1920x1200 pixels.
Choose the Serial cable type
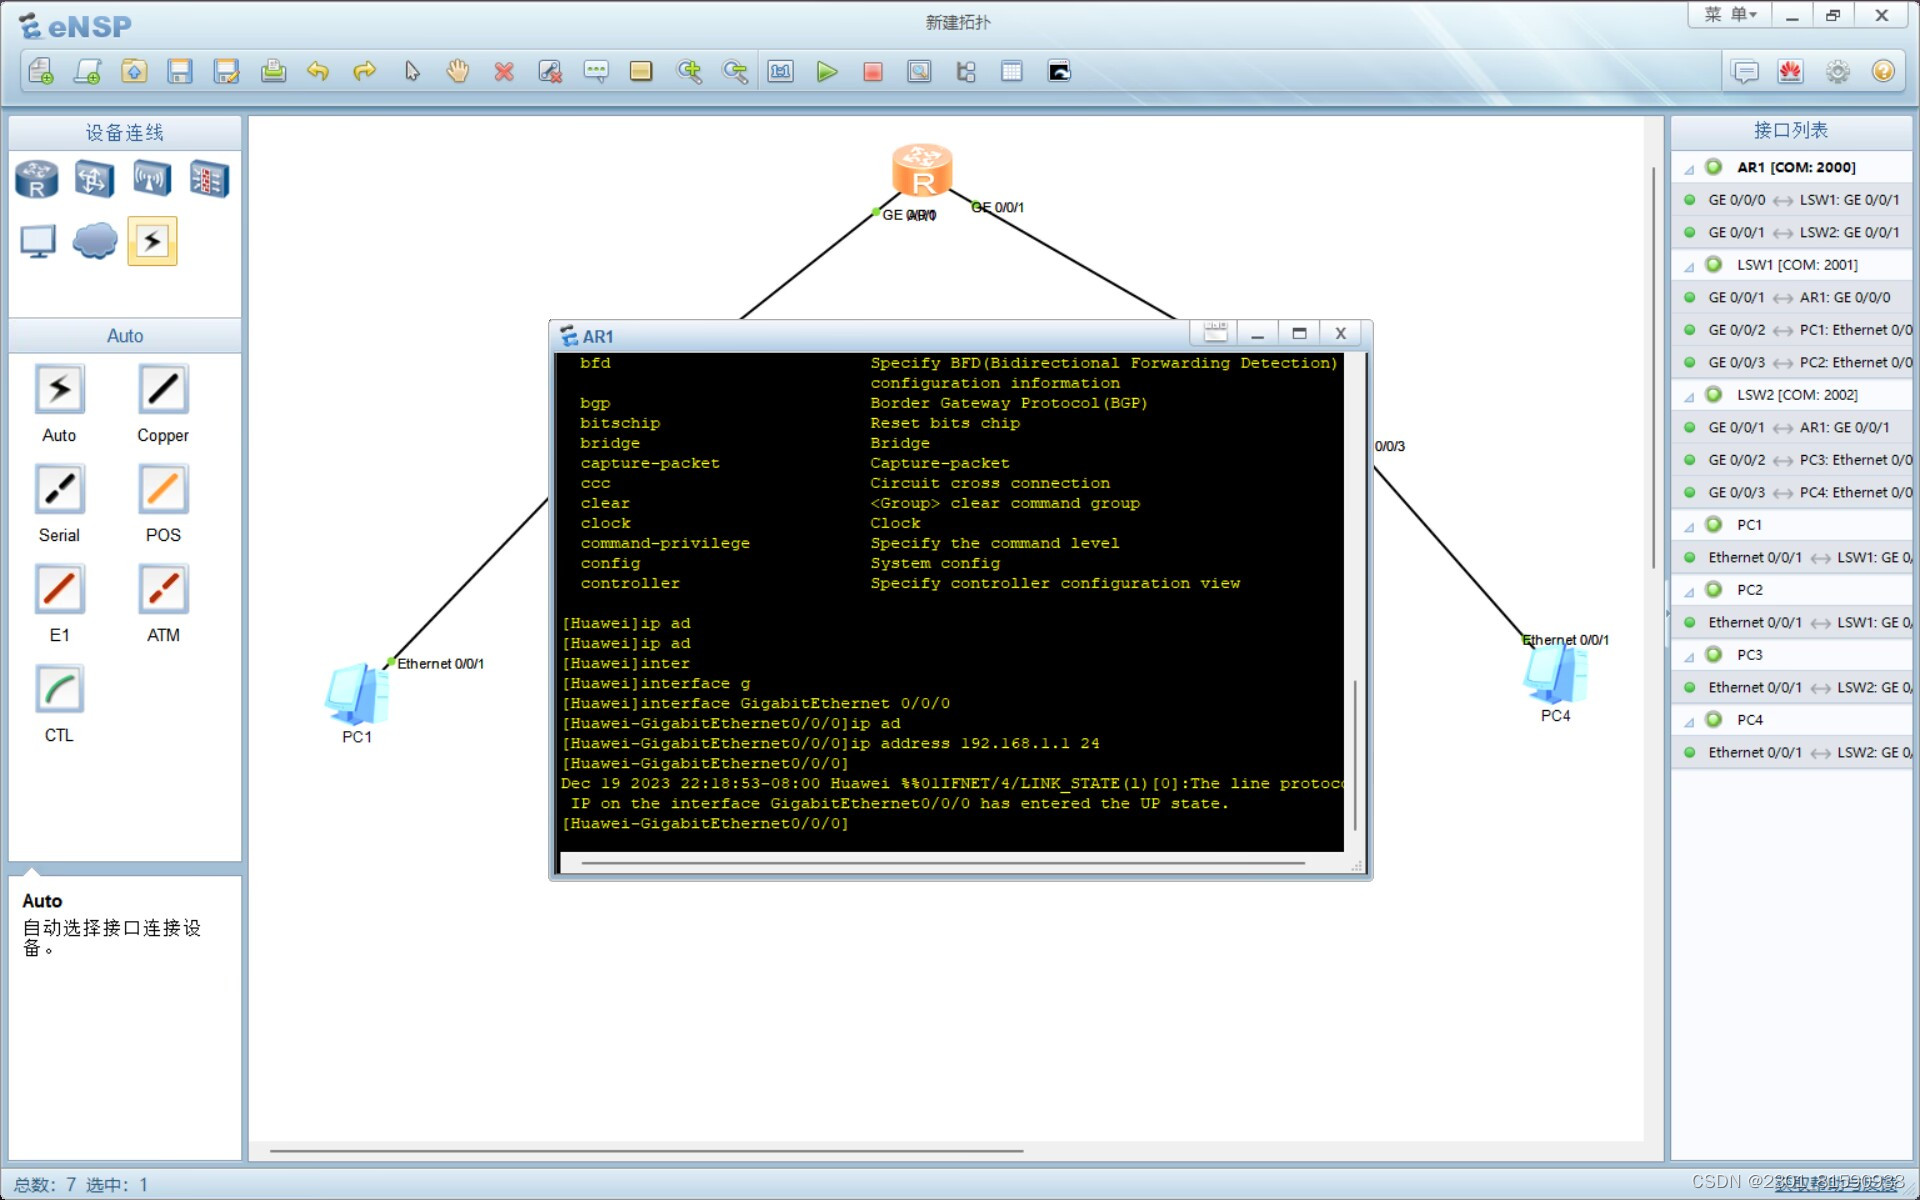click(x=59, y=490)
